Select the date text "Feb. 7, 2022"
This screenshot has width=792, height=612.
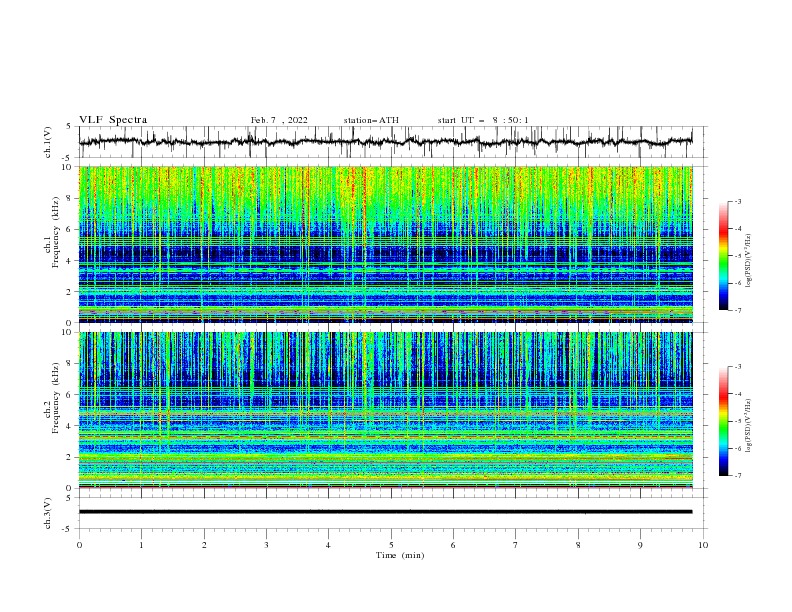click(279, 120)
